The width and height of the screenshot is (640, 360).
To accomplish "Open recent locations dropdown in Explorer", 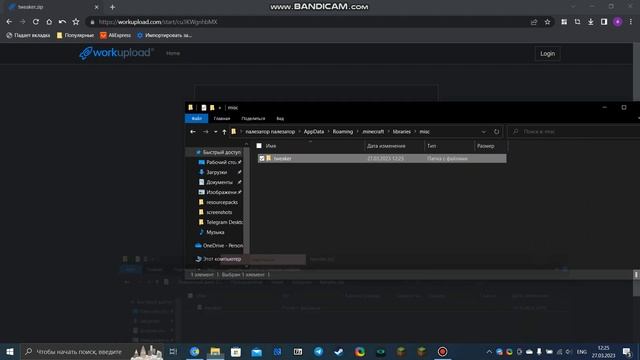I will click(216, 132).
